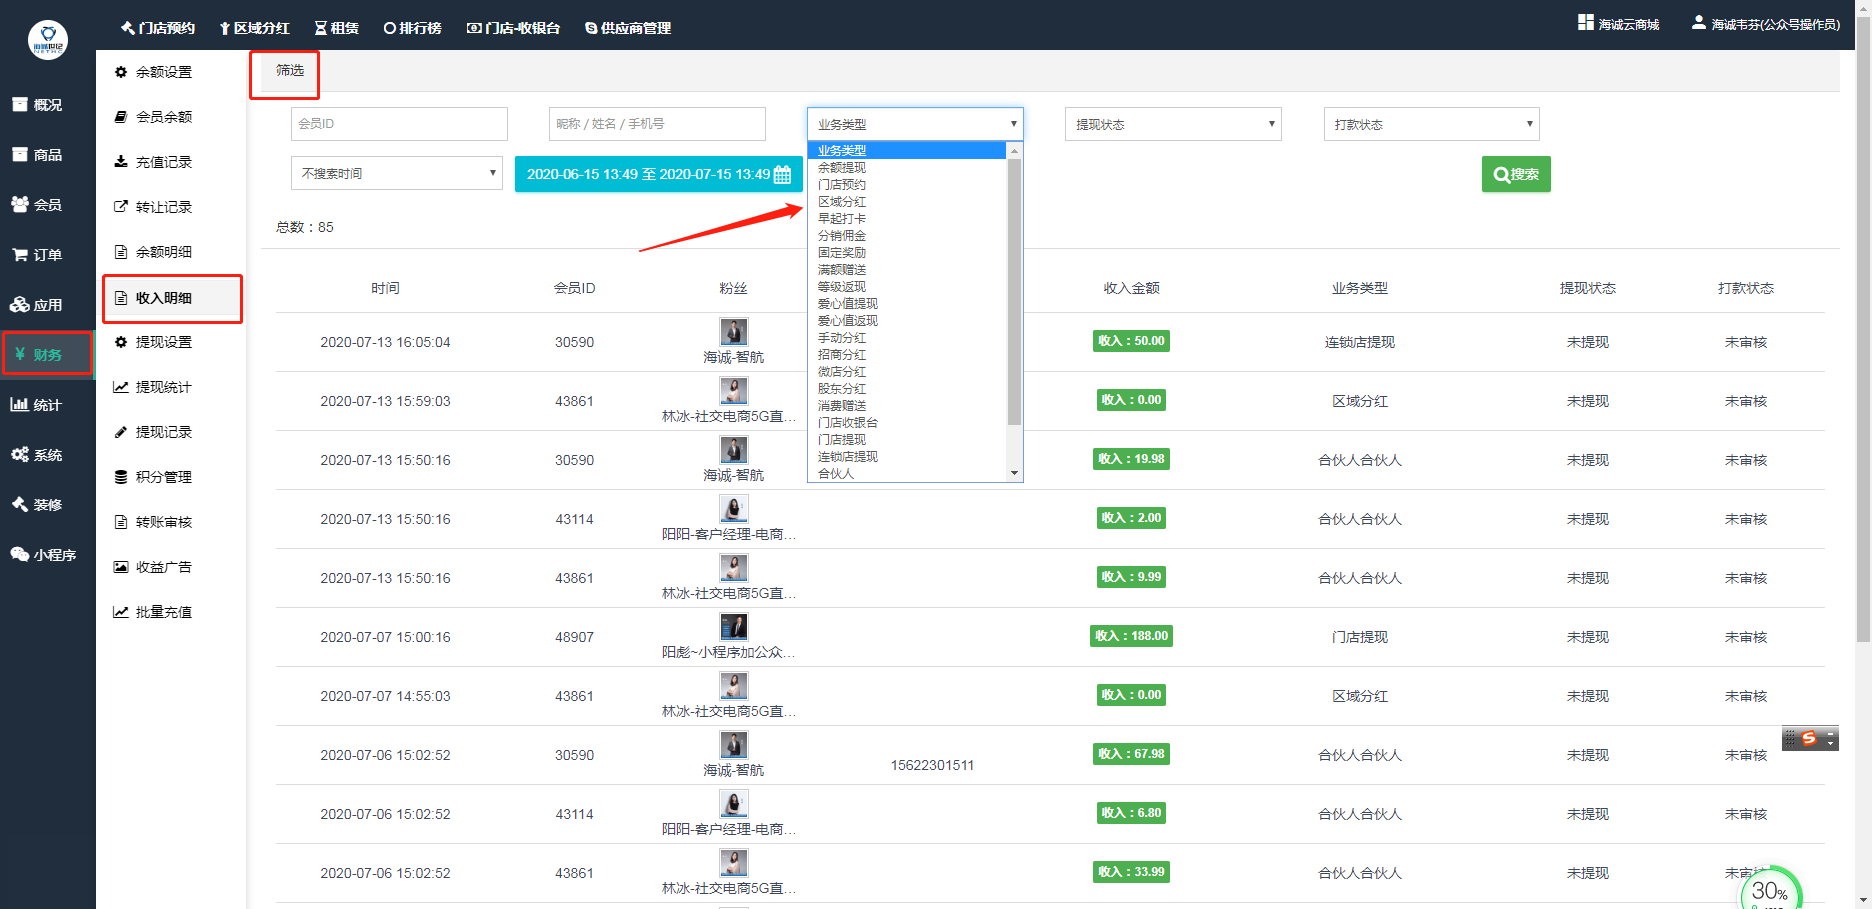Open the 财务 finance section
Screen dimensions: 1872x909
(x=47, y=354)
